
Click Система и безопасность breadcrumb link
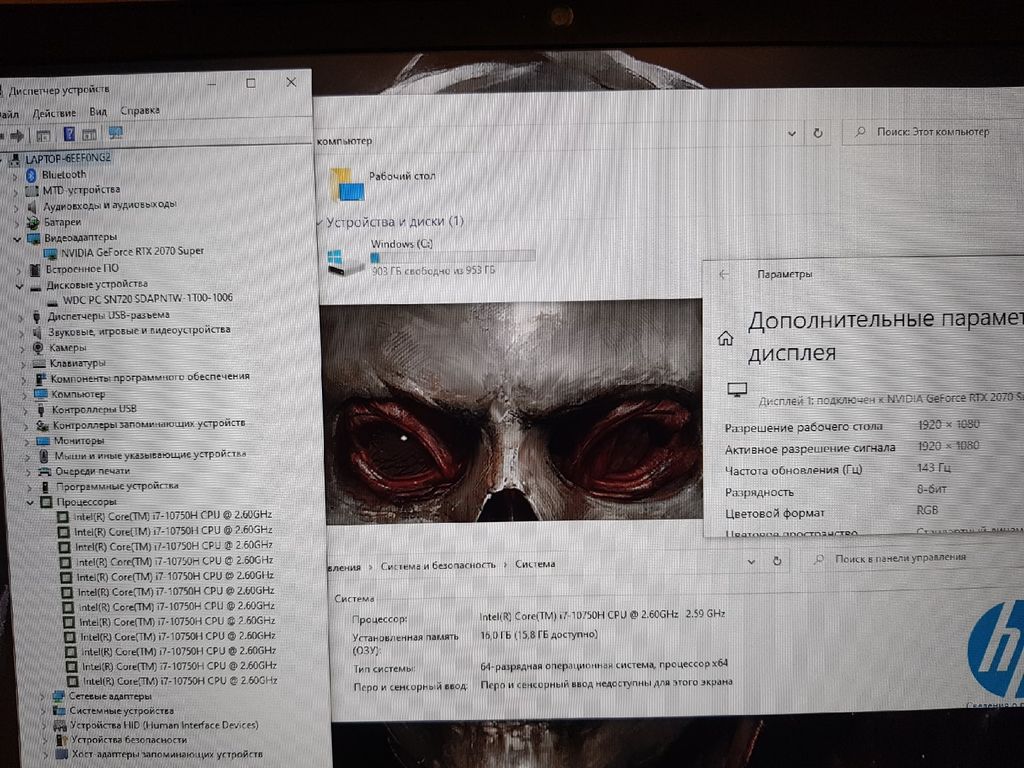pyautogui.click(x=437, y=565)
